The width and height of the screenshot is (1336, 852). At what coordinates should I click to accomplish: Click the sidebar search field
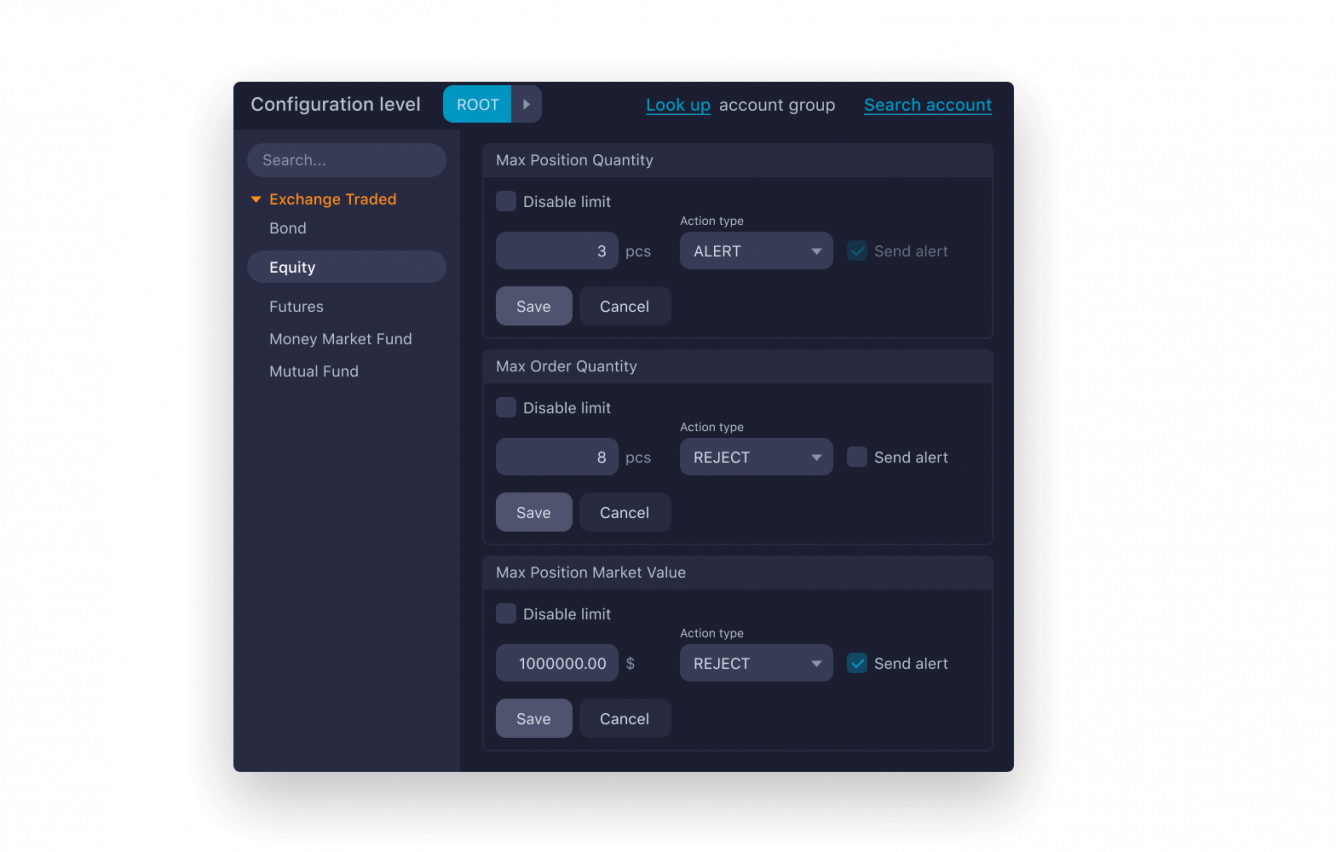click(346, 160)
